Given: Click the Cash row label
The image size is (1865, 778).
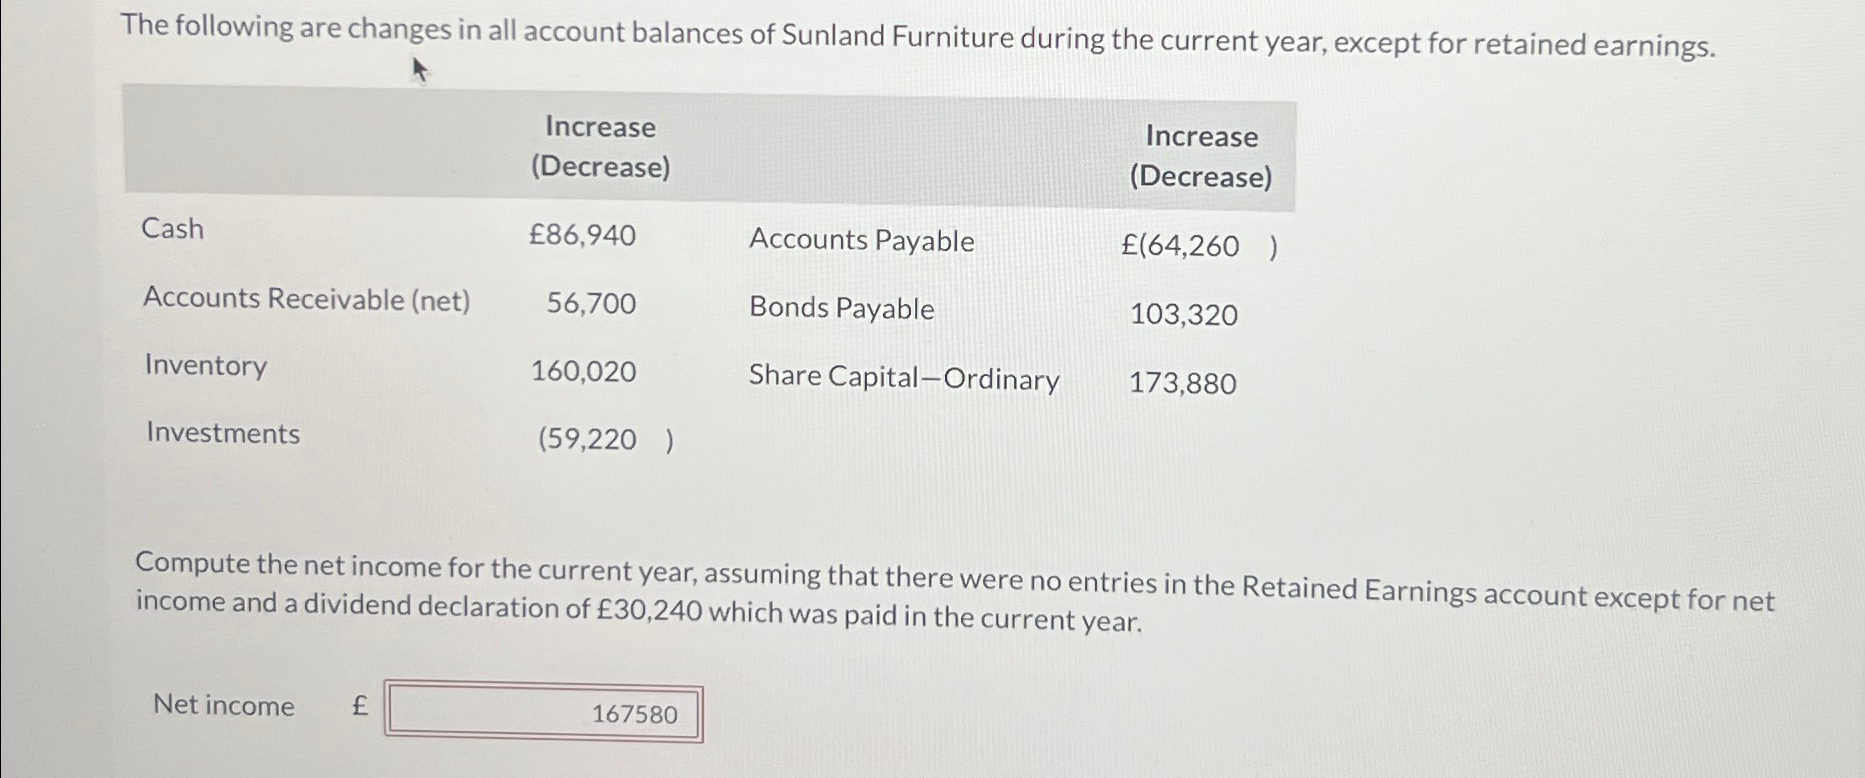Looking at the screenshot, I should tap(172, 229).
